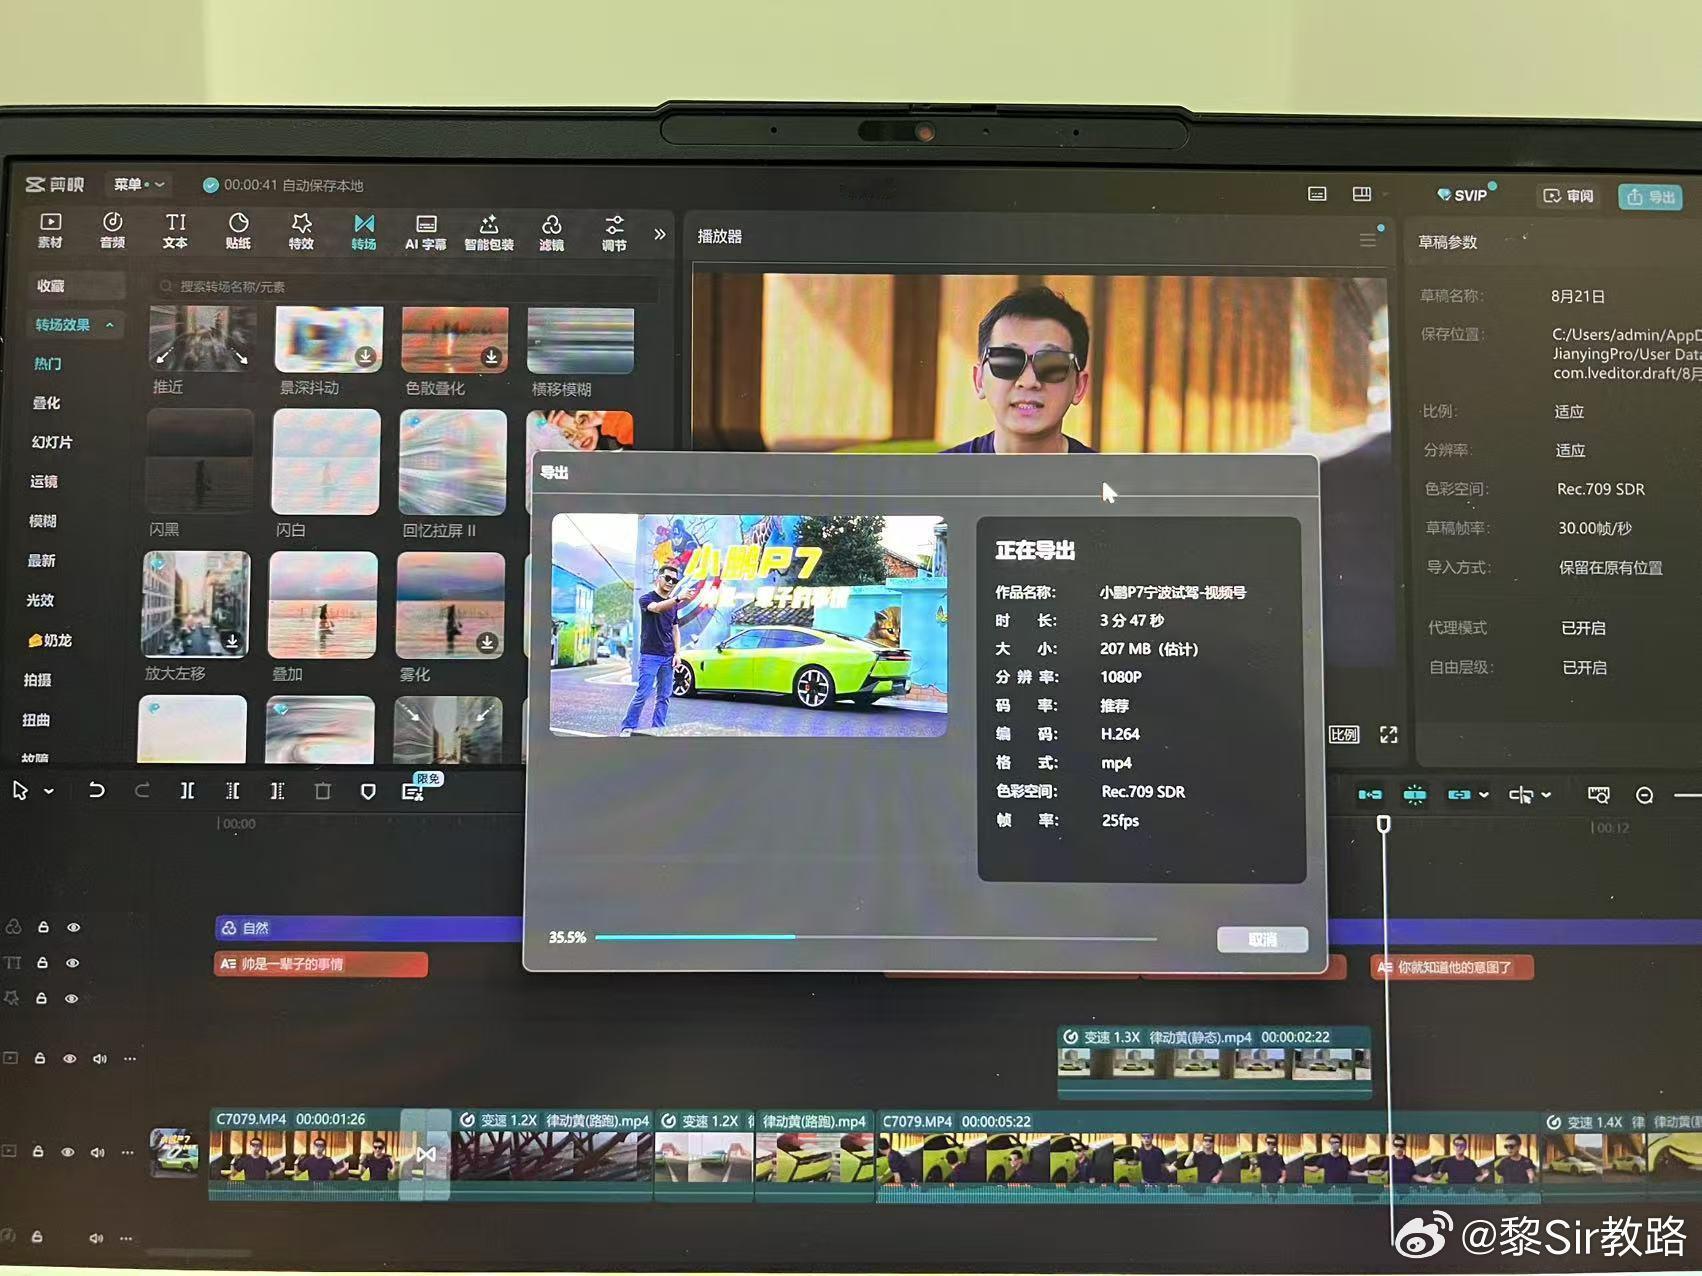
Task: Click the 比例 ratio button in player
Action: click(x=1344, y=735)
